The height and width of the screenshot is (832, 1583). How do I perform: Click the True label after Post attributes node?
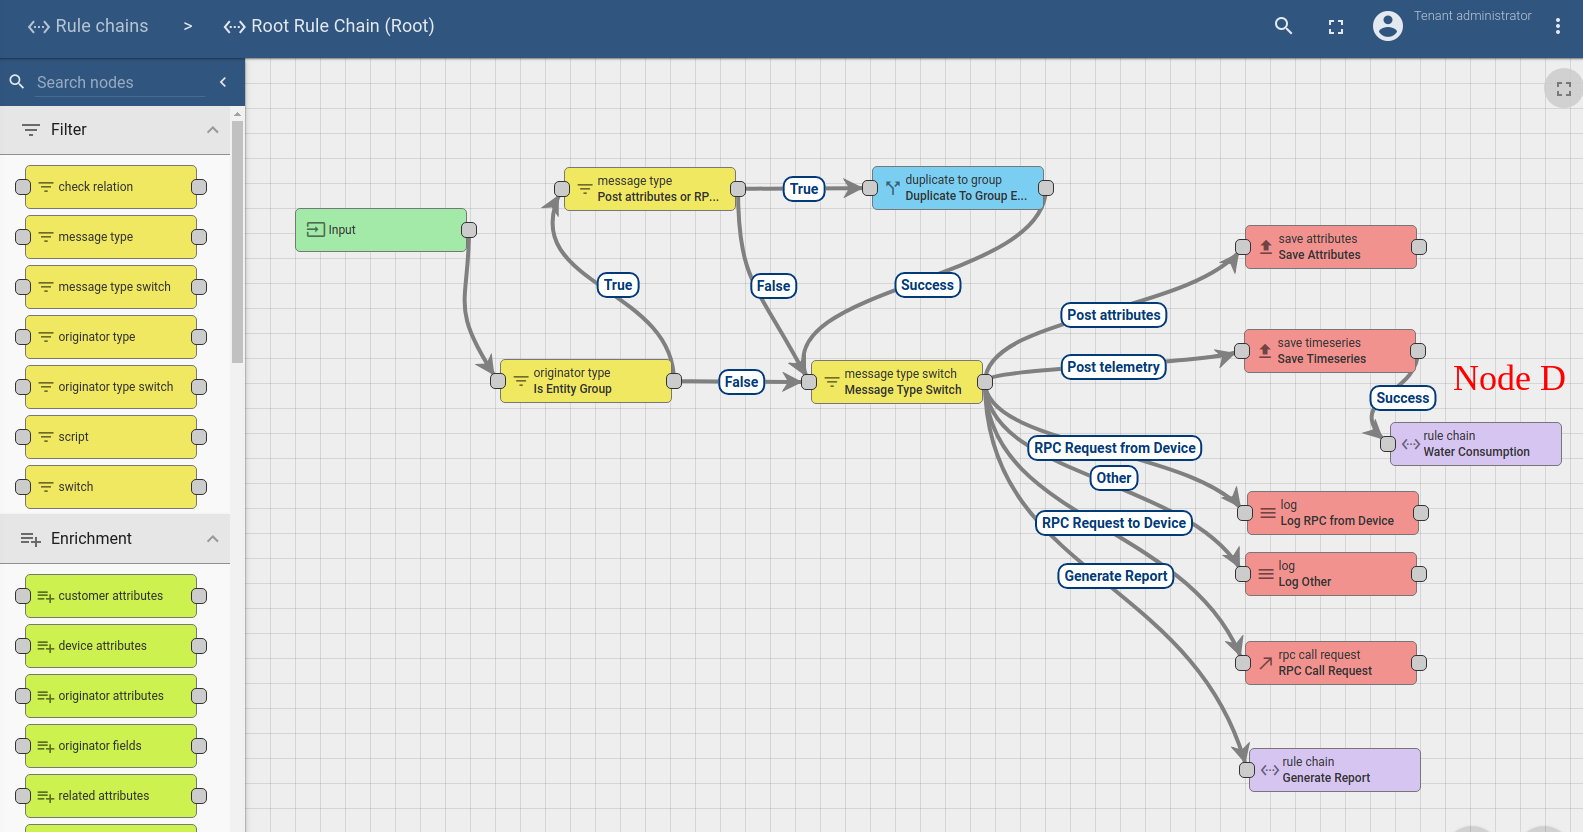[x=804, y=189]
